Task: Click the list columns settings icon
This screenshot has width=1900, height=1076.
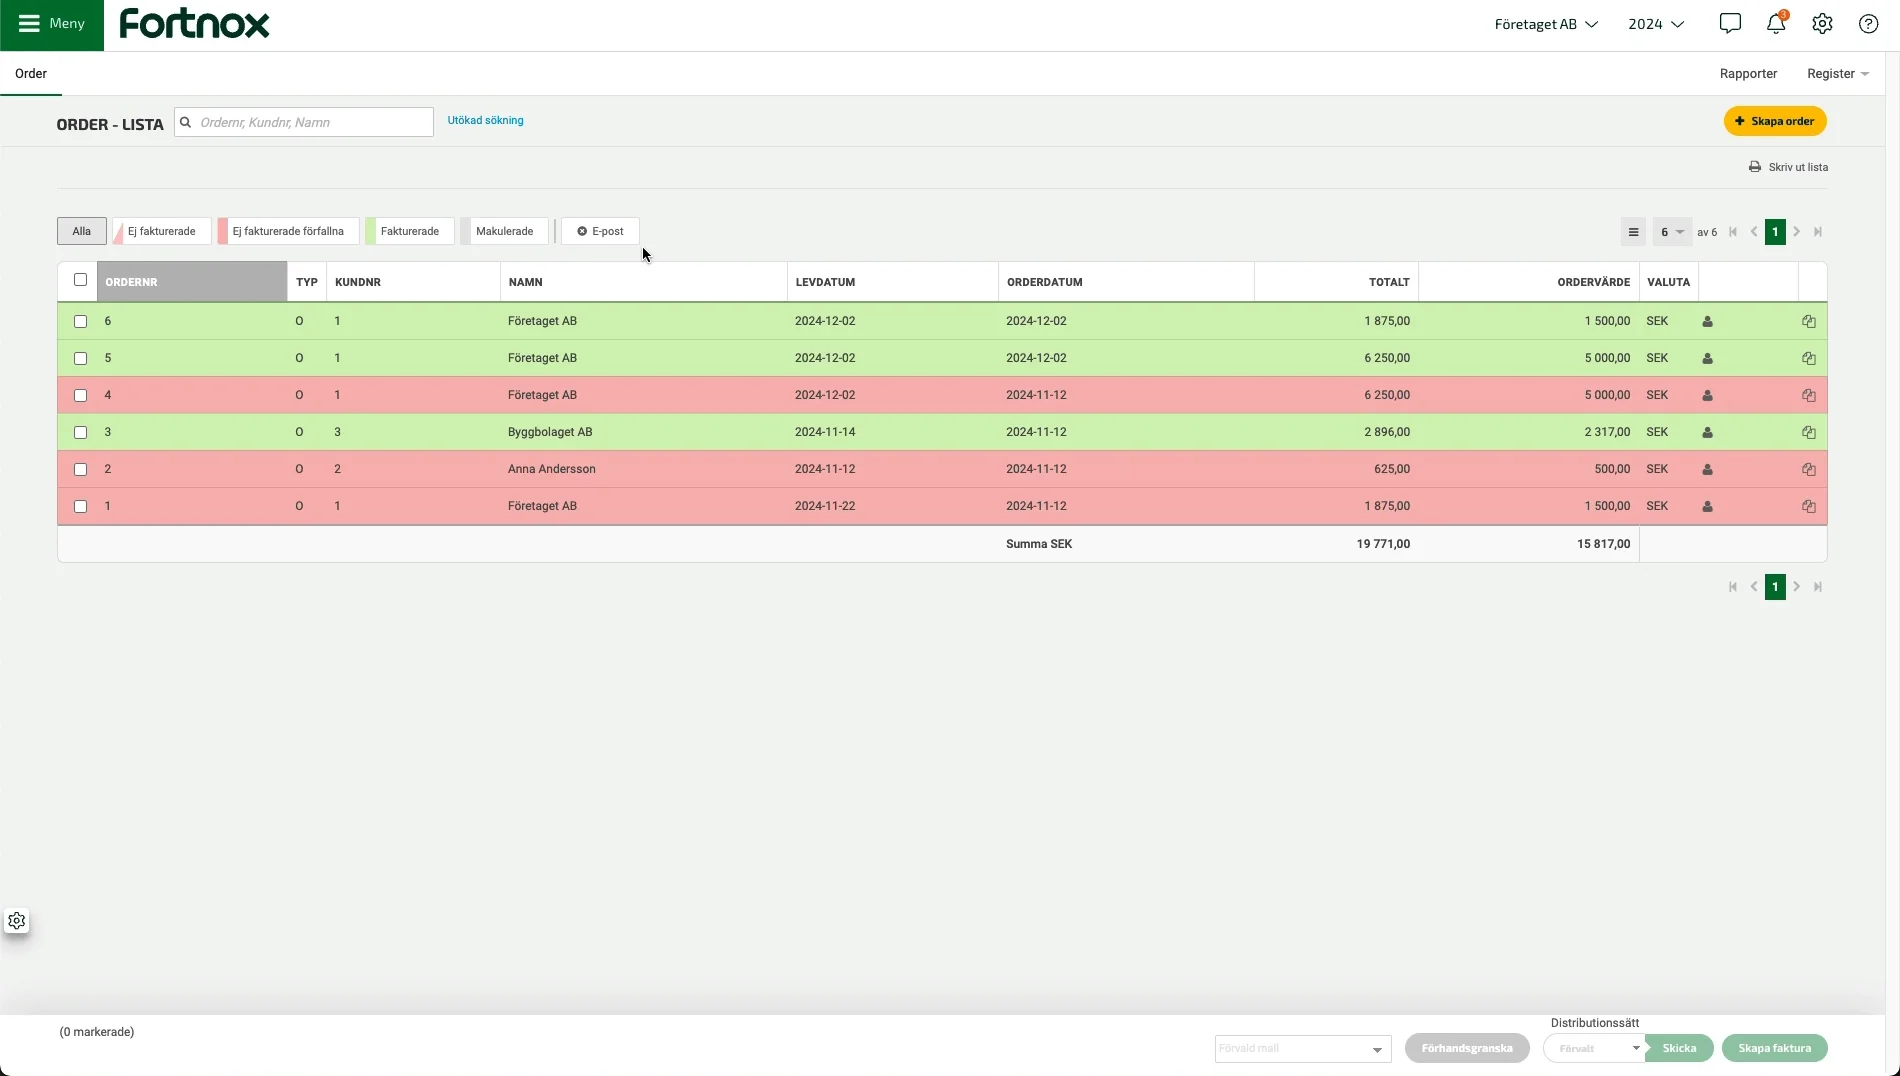Action: click(x=1633, y=232)
